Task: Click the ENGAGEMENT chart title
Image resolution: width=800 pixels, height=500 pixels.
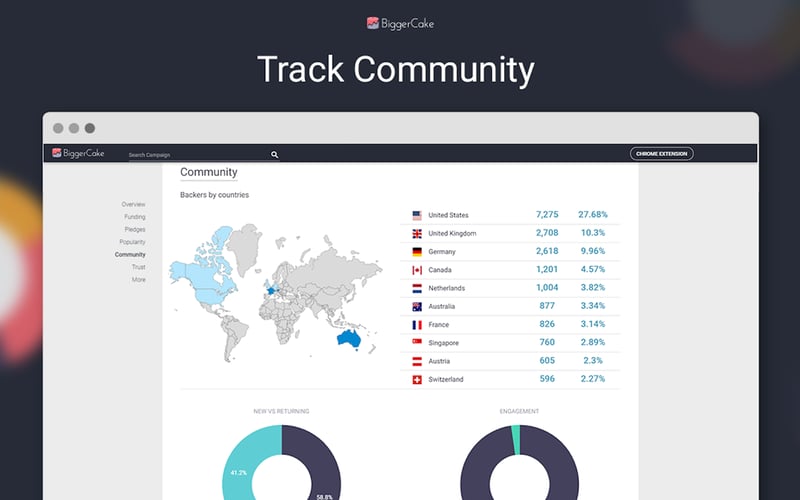Action: [x=519, y=411]
